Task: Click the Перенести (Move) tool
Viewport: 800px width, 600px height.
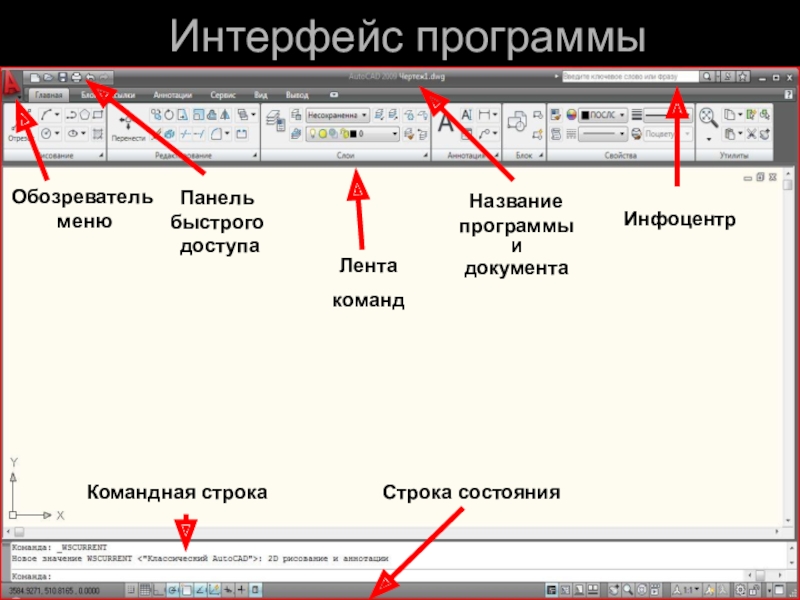Action: 128,128
